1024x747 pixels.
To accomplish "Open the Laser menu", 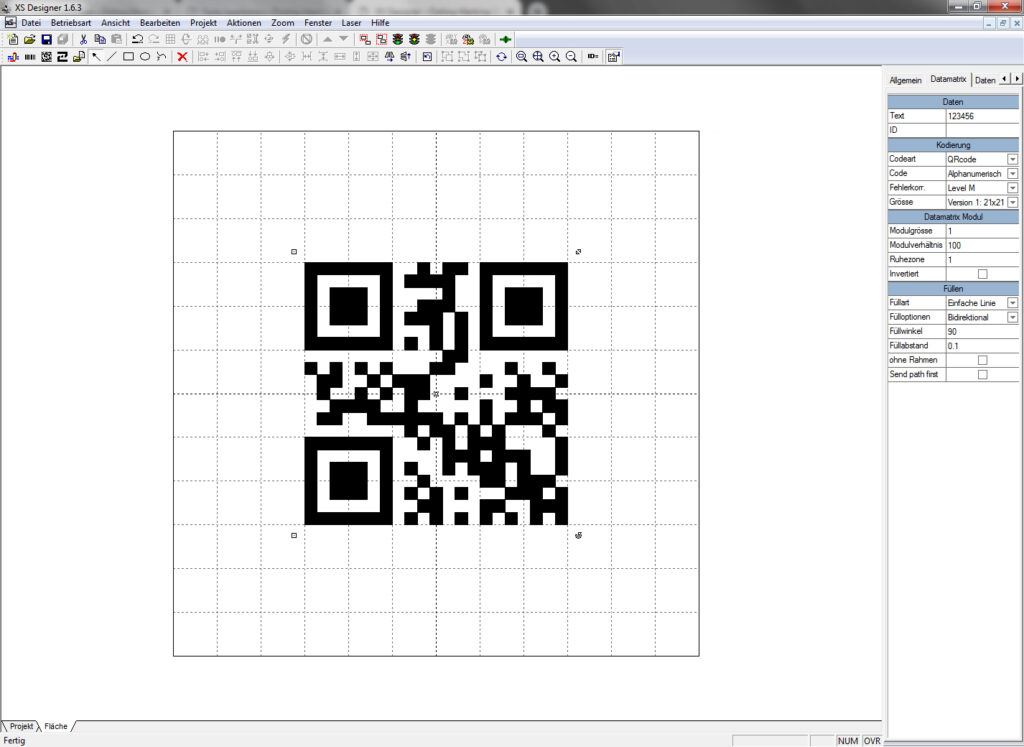I will (x=351, y=22).
